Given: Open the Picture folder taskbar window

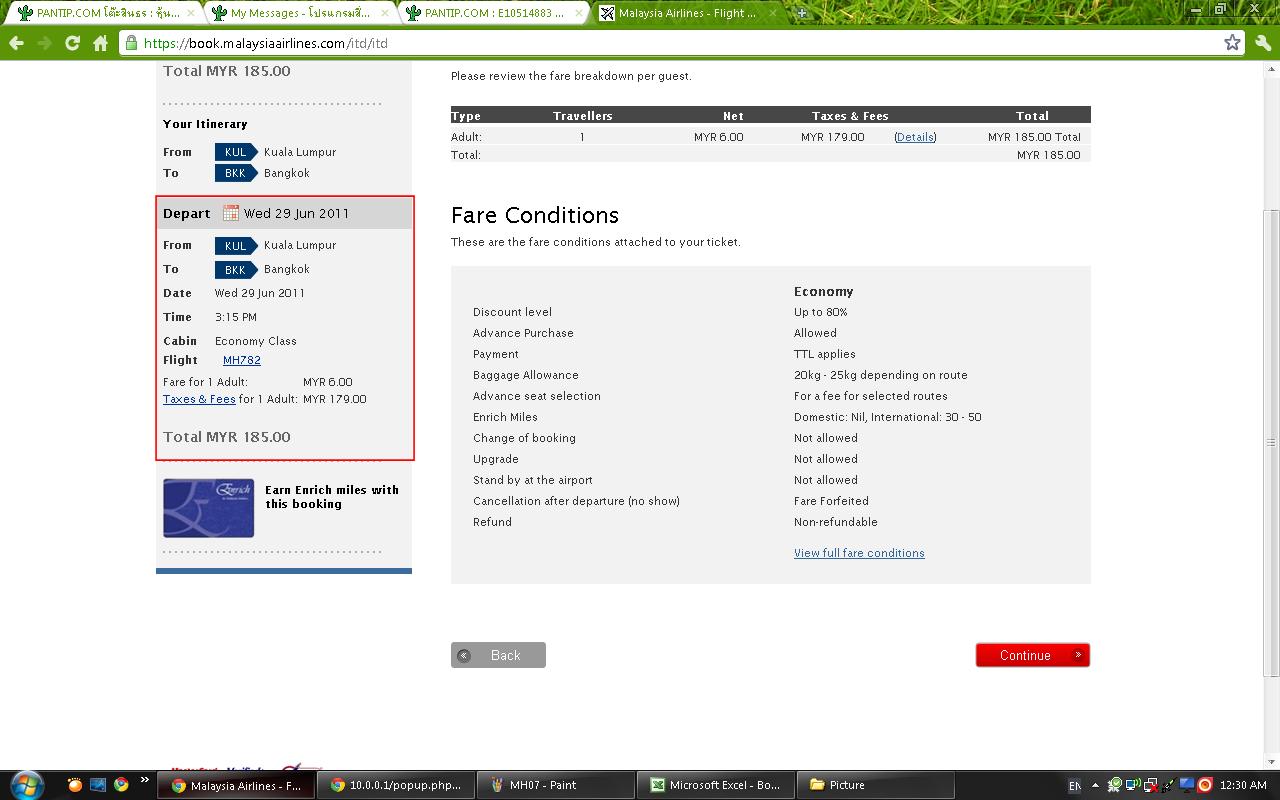Looking at the screenshot, I should [876, 785].
